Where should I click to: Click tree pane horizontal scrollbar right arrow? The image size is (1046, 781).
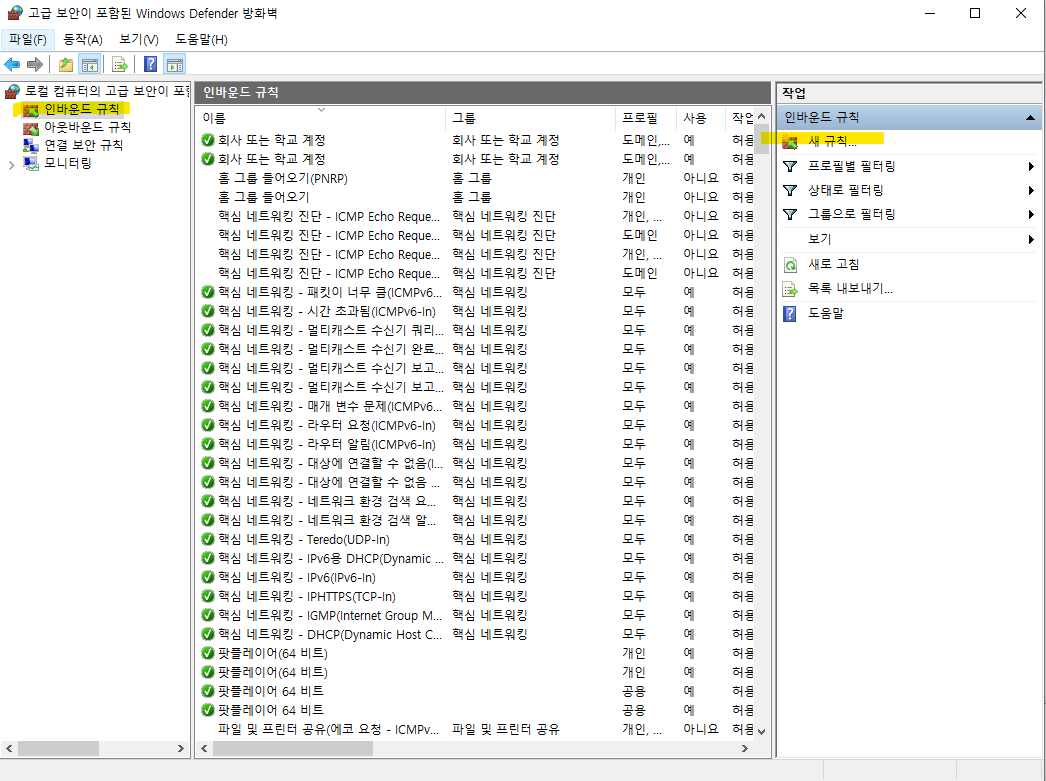(180, 749)
